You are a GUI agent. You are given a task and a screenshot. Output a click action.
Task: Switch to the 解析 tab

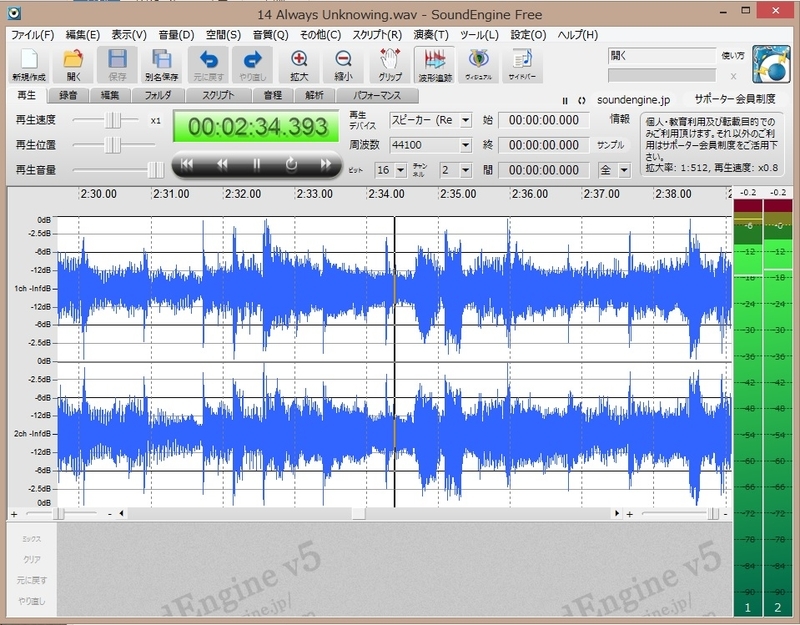tap(315, 95)
